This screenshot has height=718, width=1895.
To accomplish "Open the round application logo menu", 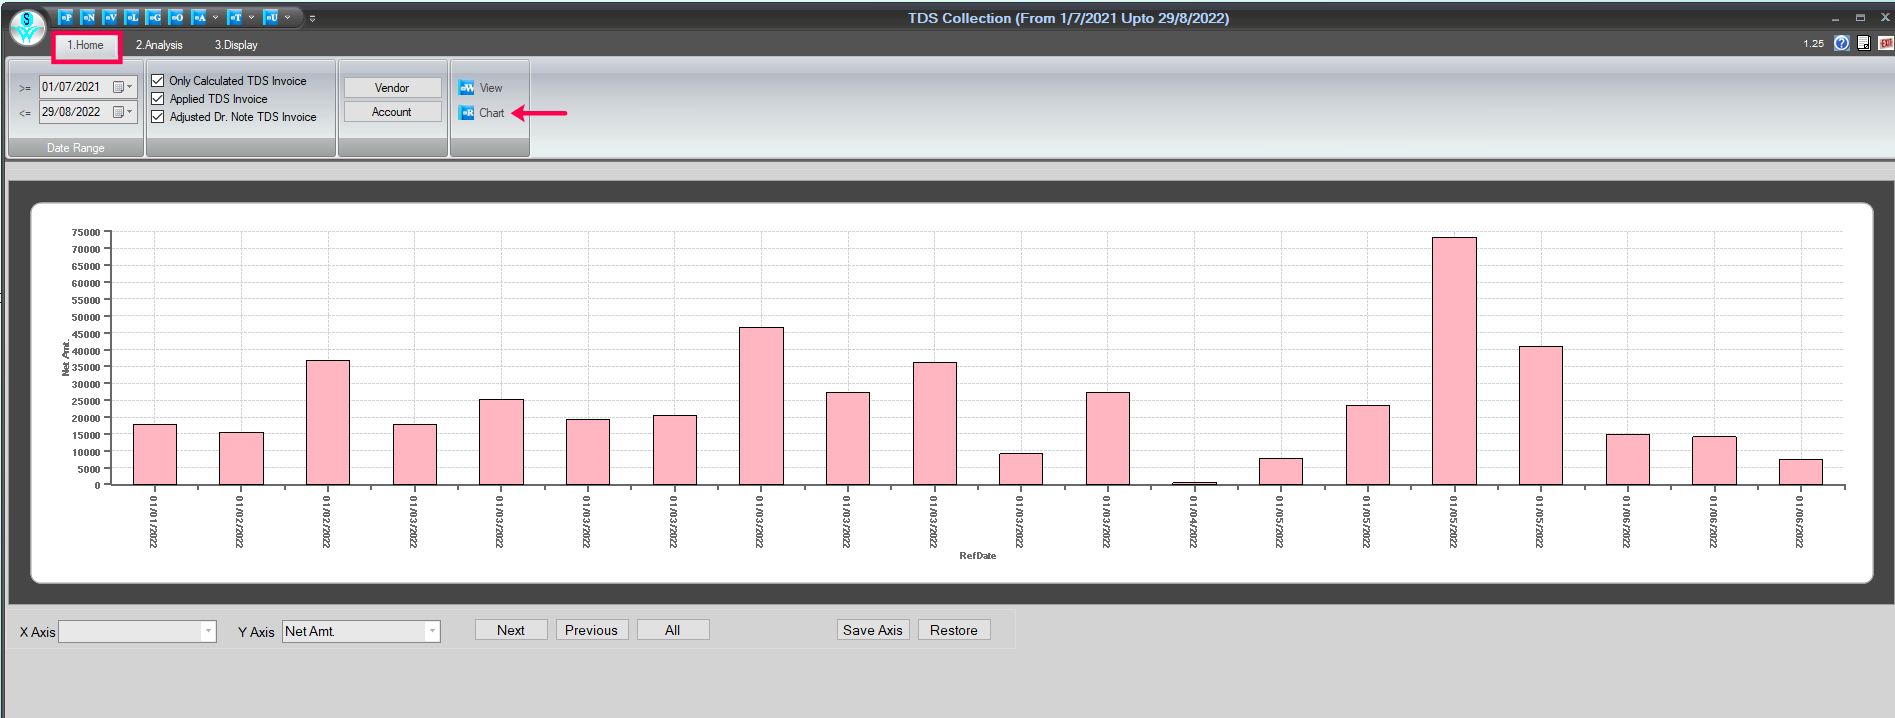I will (27, 27).
